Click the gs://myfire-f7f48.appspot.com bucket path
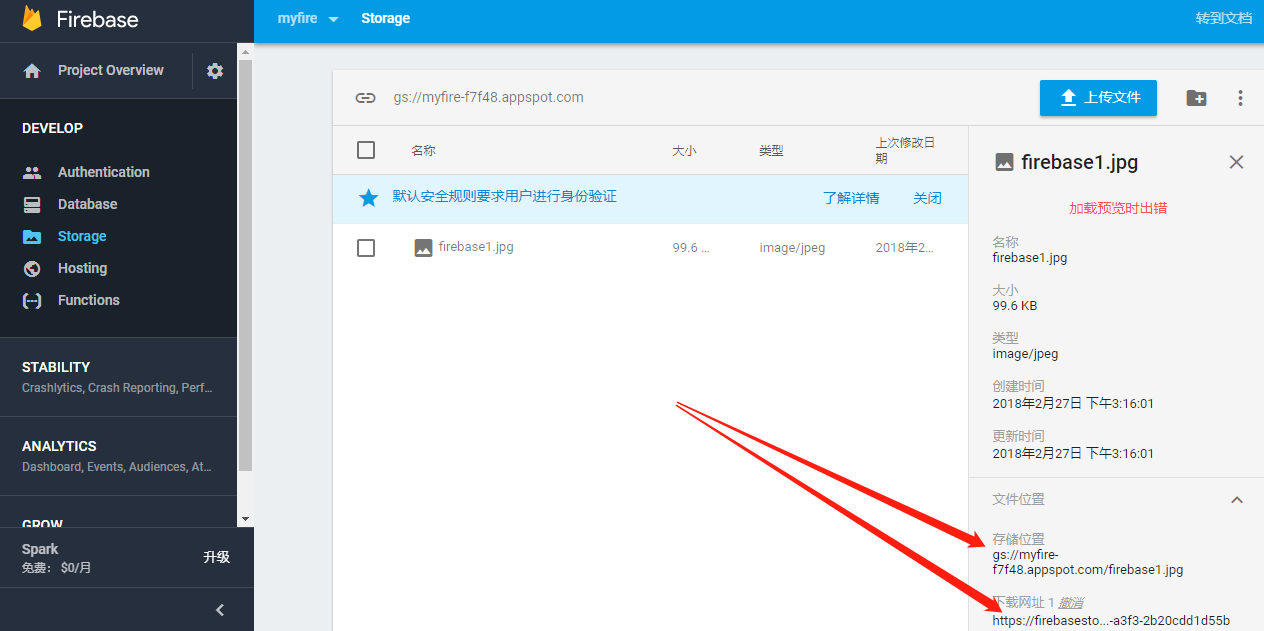 coord(488,97)
